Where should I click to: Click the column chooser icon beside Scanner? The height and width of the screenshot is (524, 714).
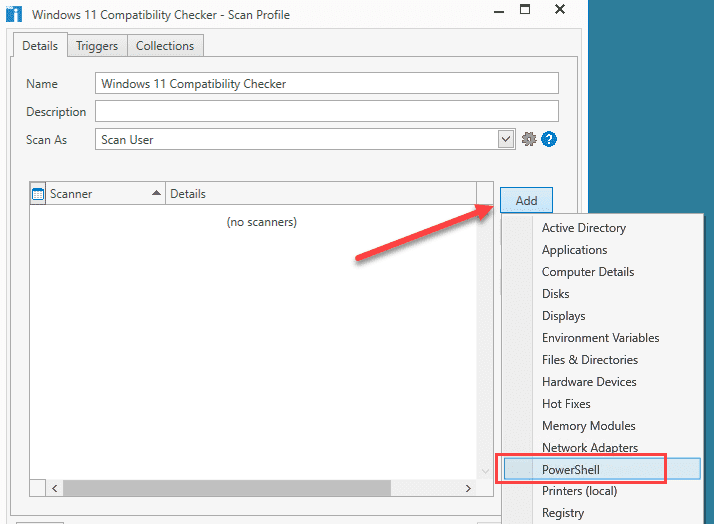tap(38, 194)
